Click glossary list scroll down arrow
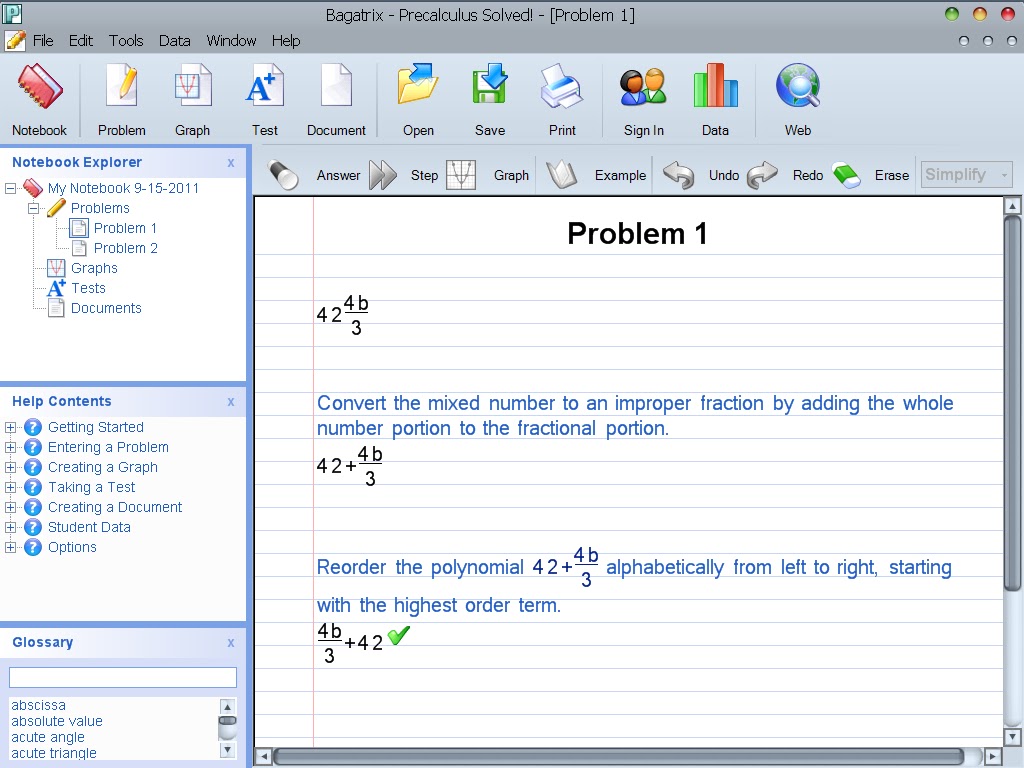The width and height of the screenshot is (1024, 768). click(227, 750)
